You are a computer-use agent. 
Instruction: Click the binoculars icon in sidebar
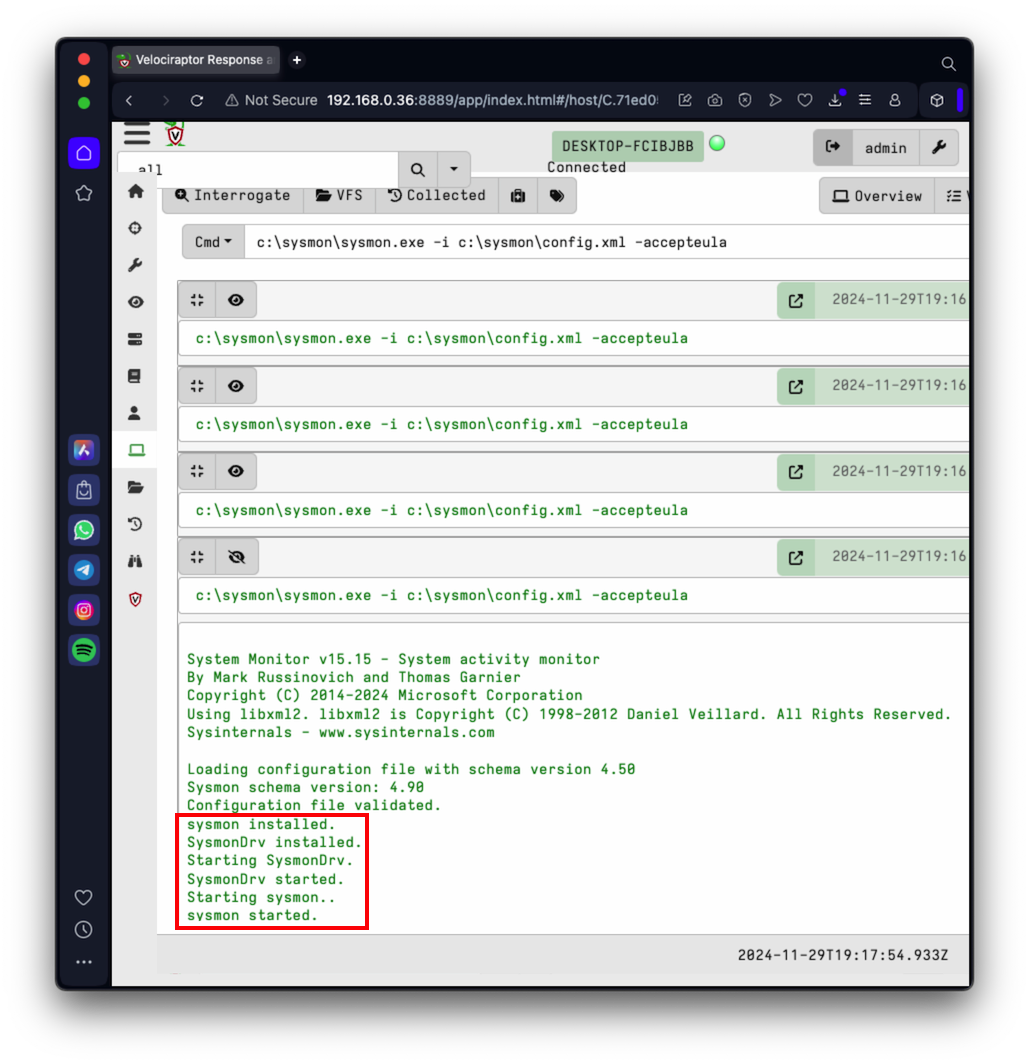[136, 561]
